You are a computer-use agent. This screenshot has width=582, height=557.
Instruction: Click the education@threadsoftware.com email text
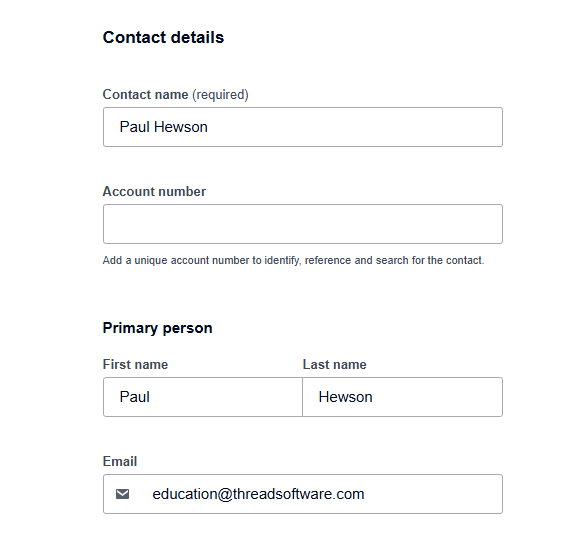coord(258,494)
